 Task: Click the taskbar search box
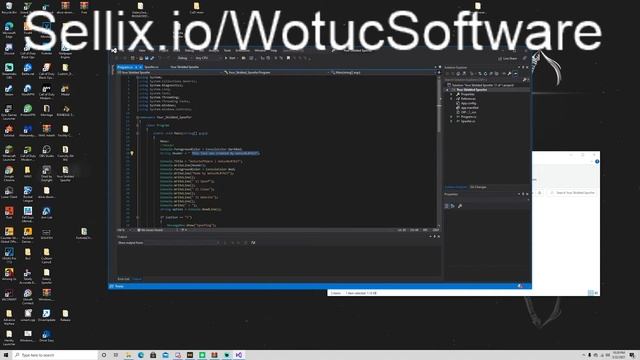coord(55,355)
